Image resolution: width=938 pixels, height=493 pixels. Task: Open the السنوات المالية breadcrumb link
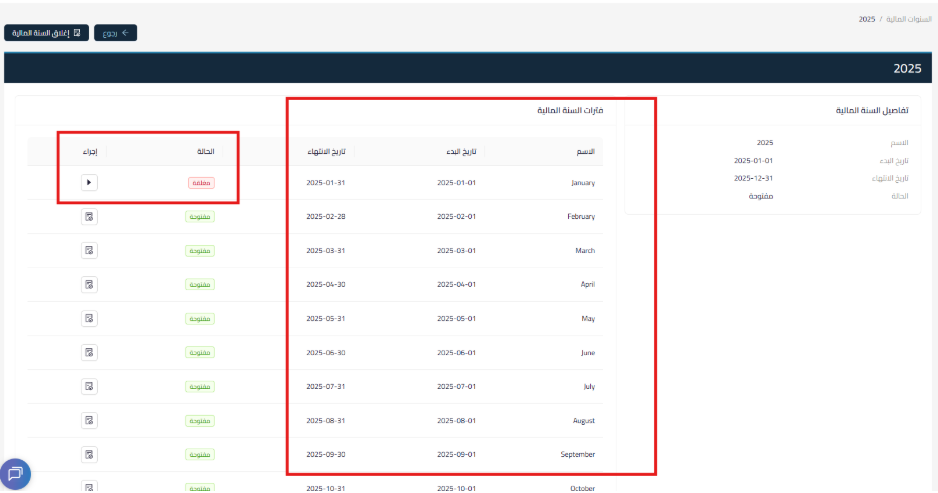[909, 19]
